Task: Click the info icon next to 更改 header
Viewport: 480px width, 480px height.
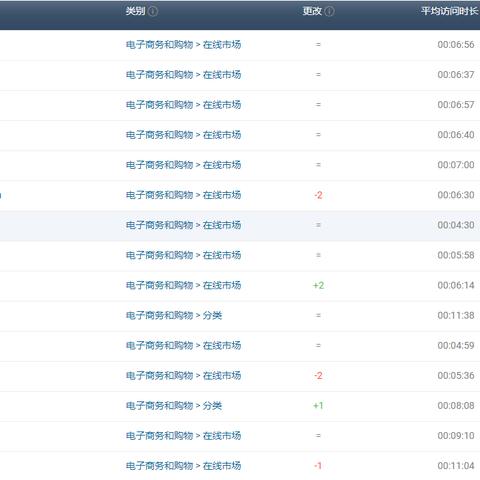Action: point(329,11)
